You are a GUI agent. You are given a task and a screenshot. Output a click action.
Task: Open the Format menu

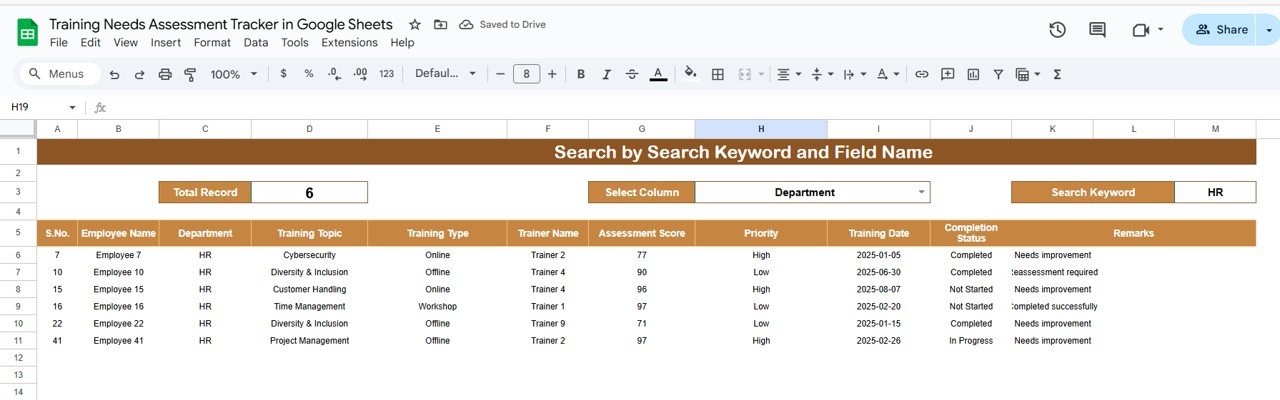click(212, 43)
